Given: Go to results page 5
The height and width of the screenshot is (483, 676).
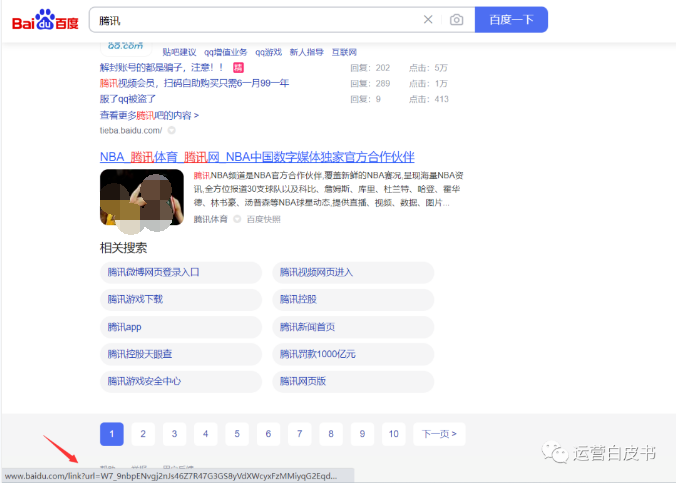Looking at the screenshot, I should pyautogui.click(x=237, y=434).
